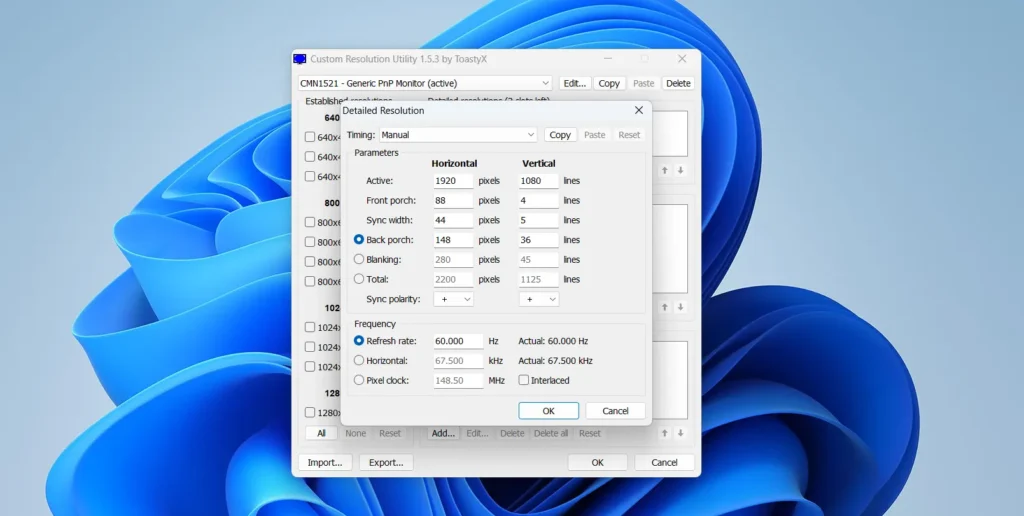Click horizontal Blanking field showing 280
Image resolution: width=1024 pixels, height=516 pixels.
453,259
